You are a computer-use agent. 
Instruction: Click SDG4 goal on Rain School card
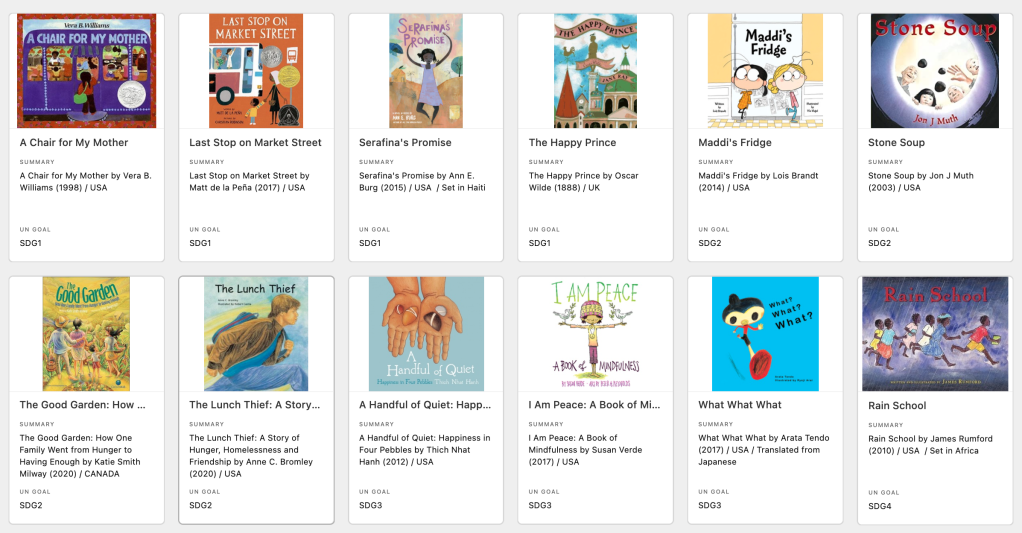[x=879, y=506]
